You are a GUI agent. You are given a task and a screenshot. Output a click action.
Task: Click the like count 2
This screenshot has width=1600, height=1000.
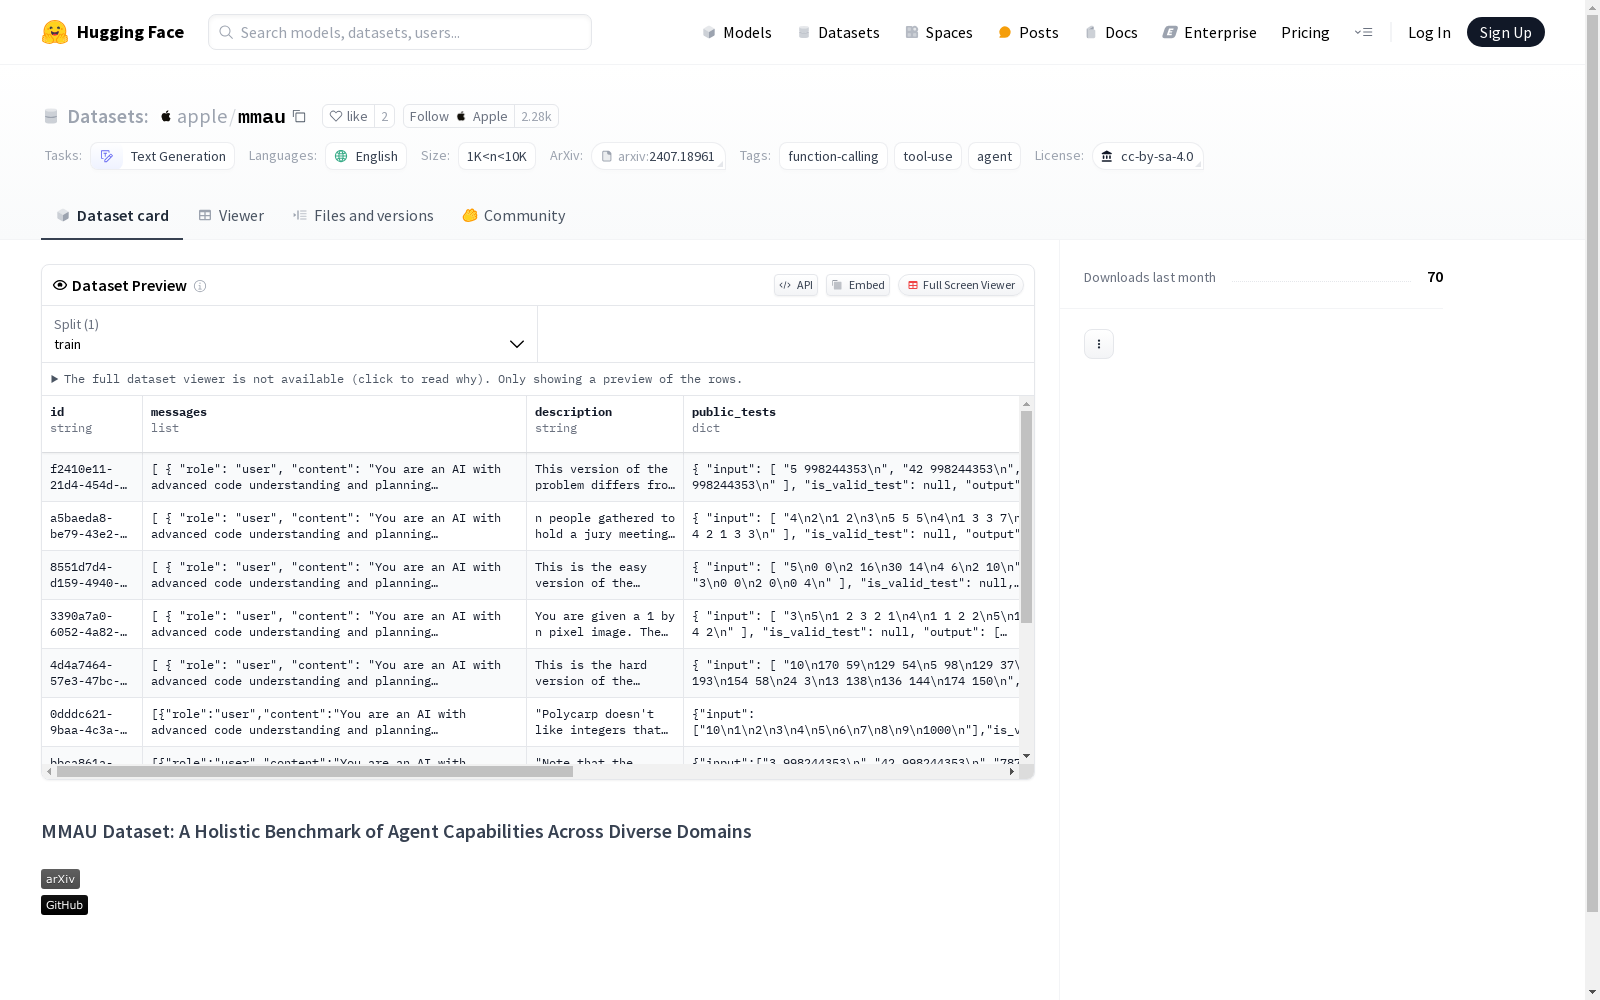tap(384, 116)
